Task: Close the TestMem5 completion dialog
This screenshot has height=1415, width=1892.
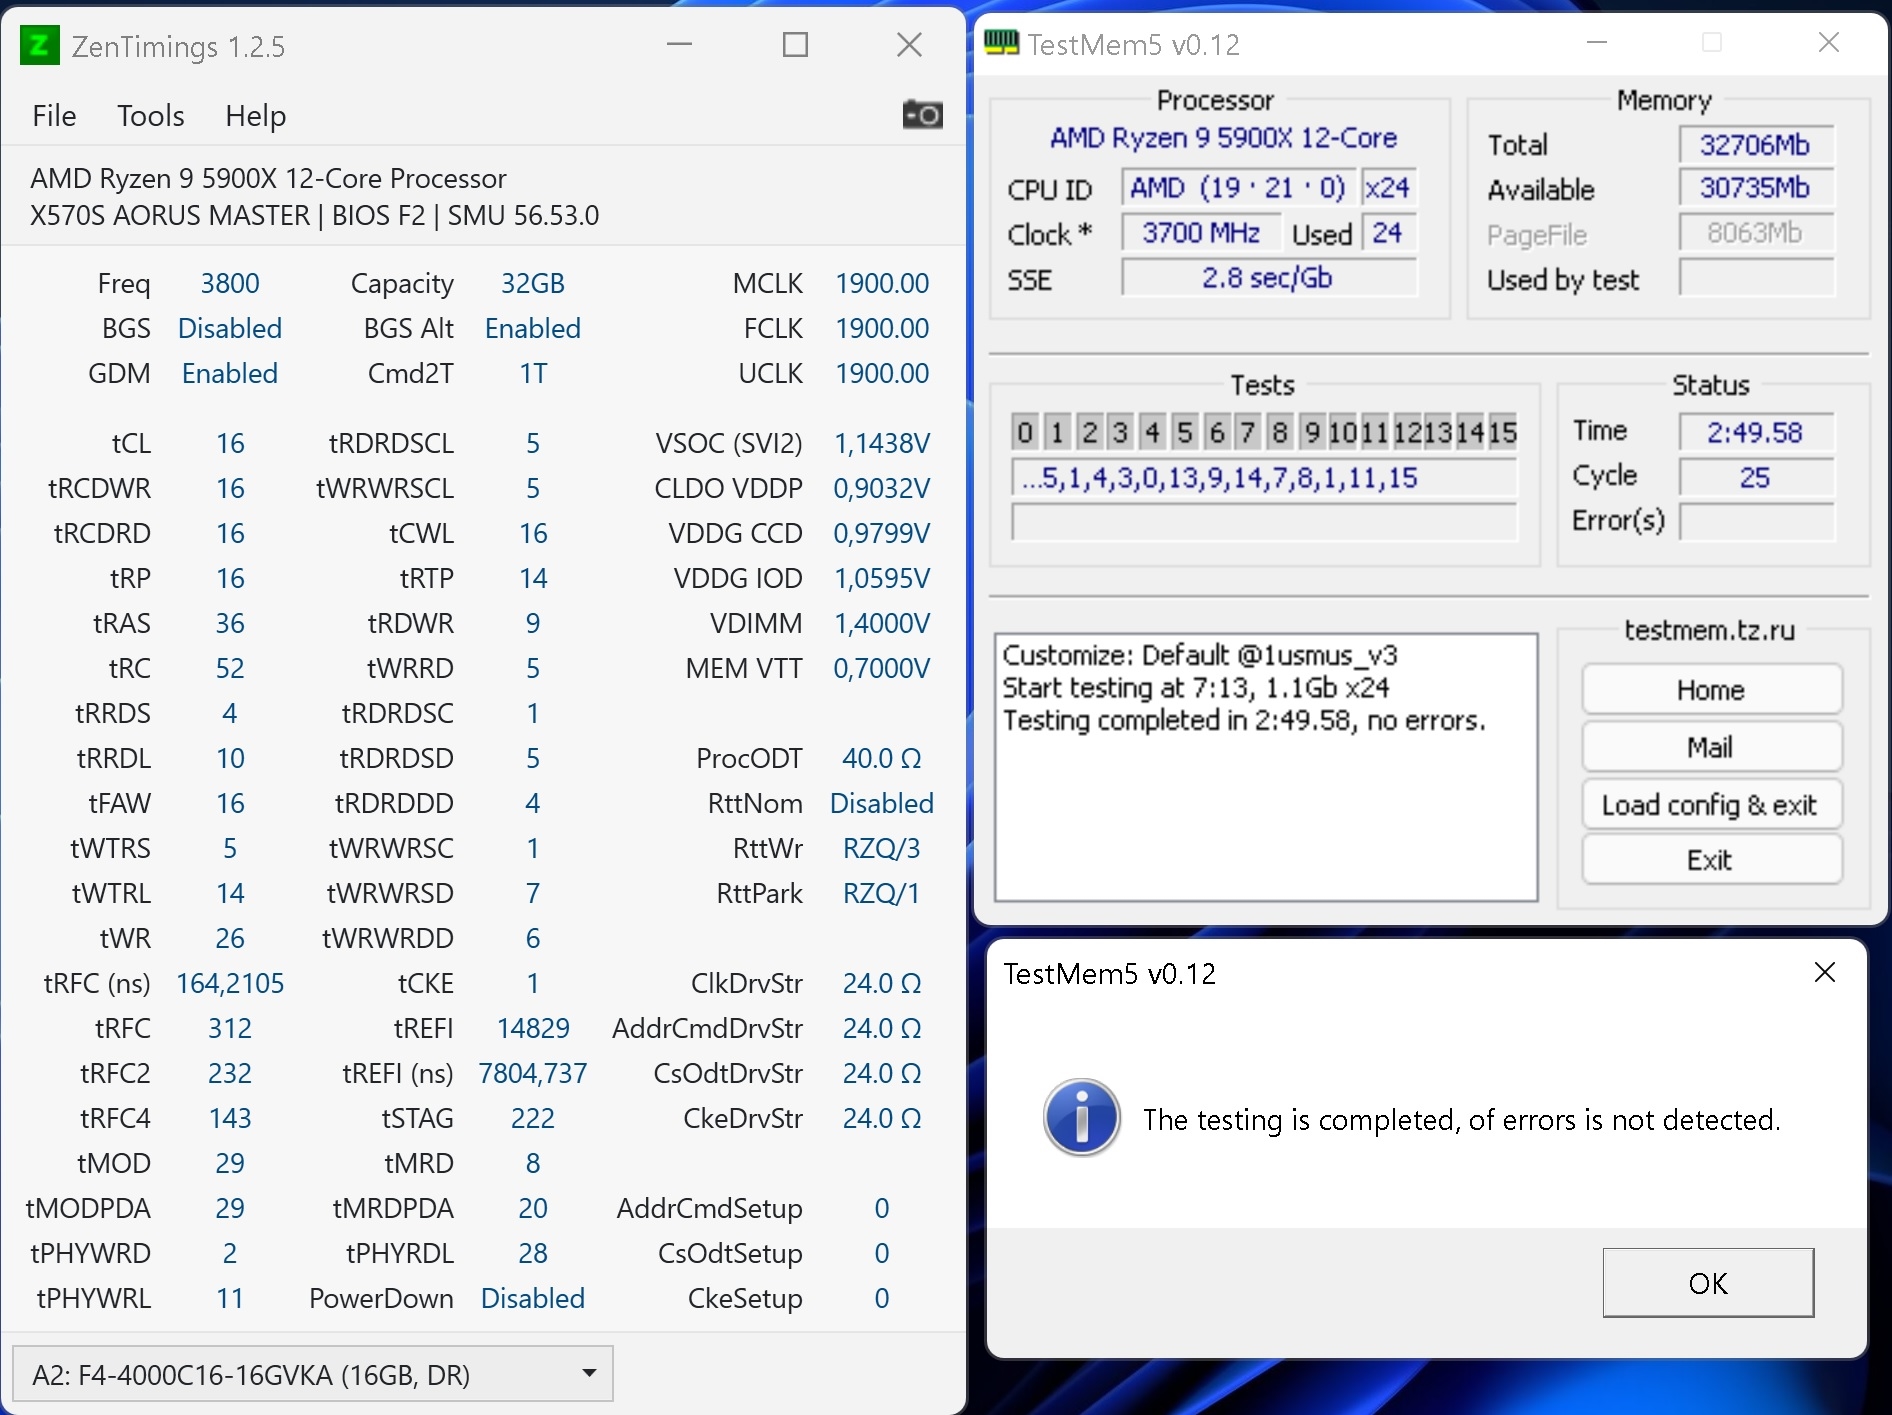Action: 1824,972
